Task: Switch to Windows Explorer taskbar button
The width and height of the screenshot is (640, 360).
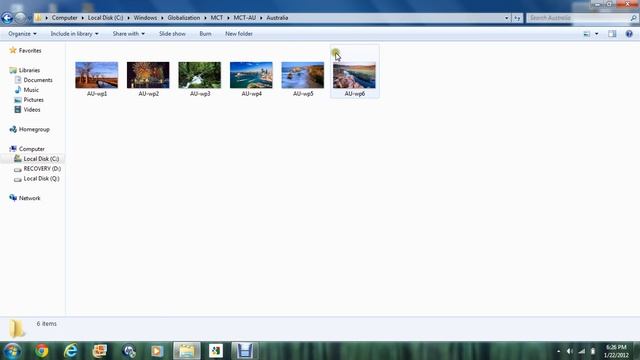Action: pos(187,351)
